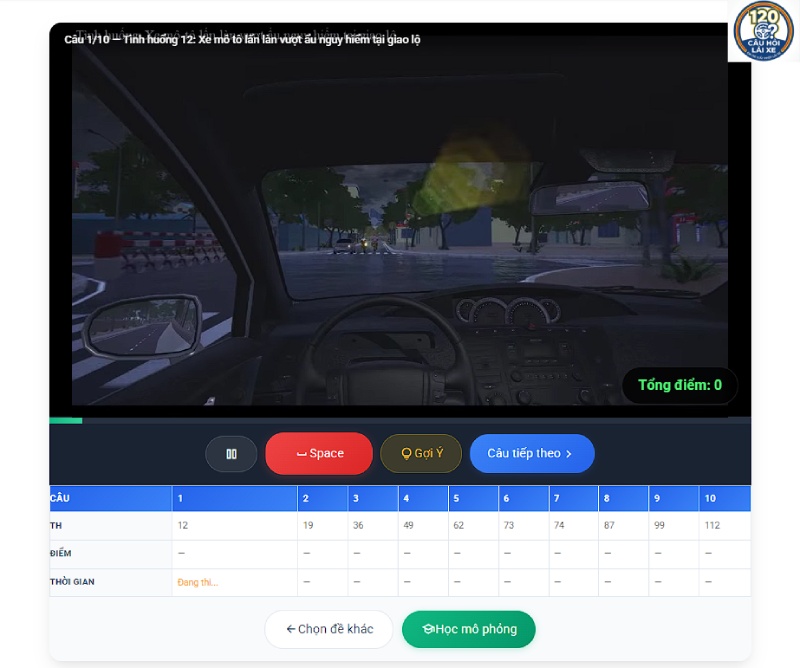
Task: Select question 10 column header
Action: click(725, 498)
